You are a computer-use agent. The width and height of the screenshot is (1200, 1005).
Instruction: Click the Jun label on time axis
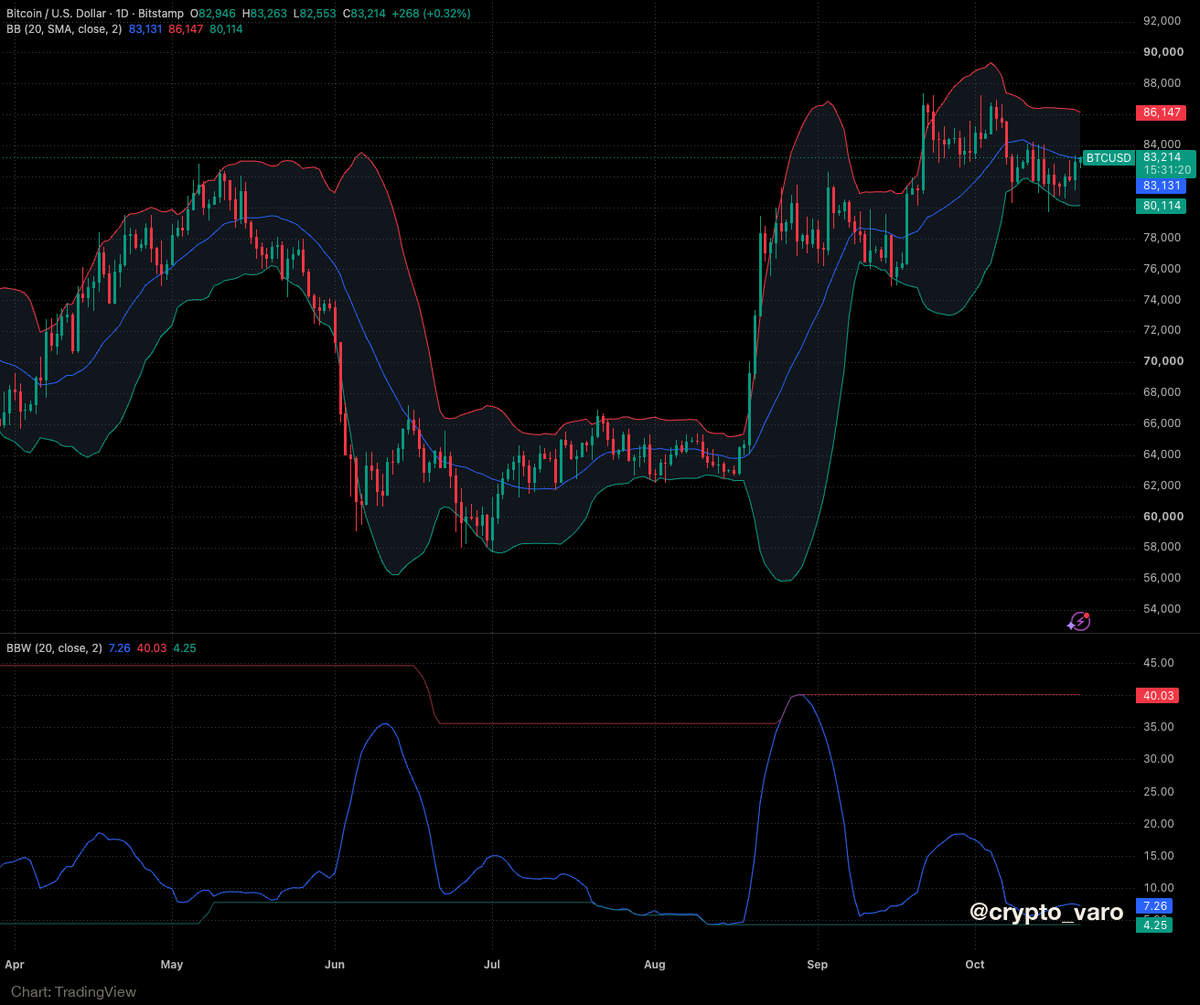[334, 965]
